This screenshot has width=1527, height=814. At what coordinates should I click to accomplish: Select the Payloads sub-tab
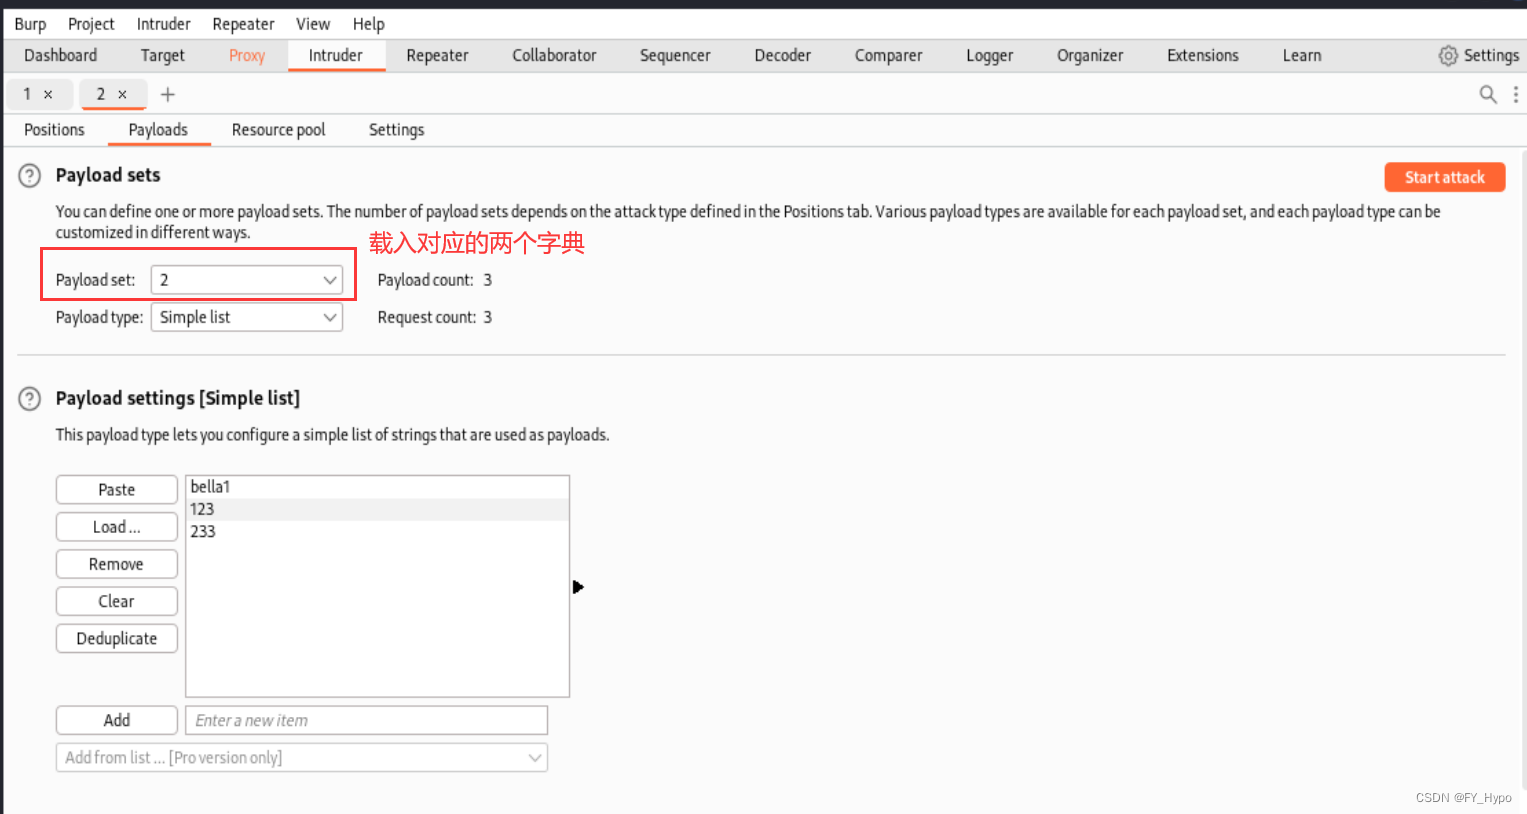[158, 130]
